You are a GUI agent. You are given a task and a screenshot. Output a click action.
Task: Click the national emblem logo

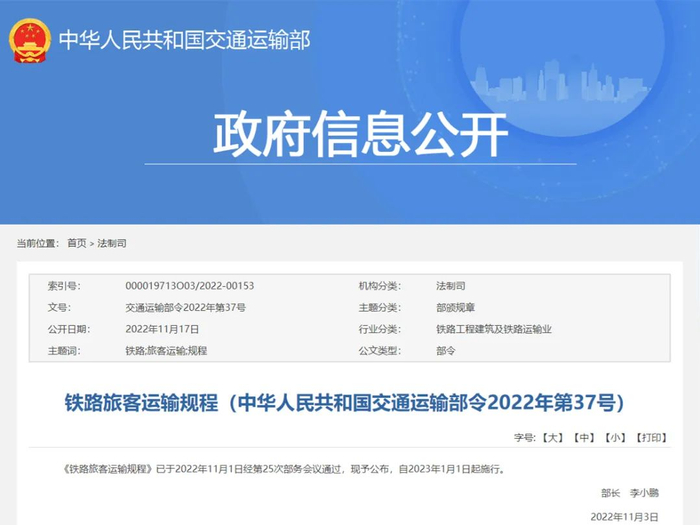29,41
